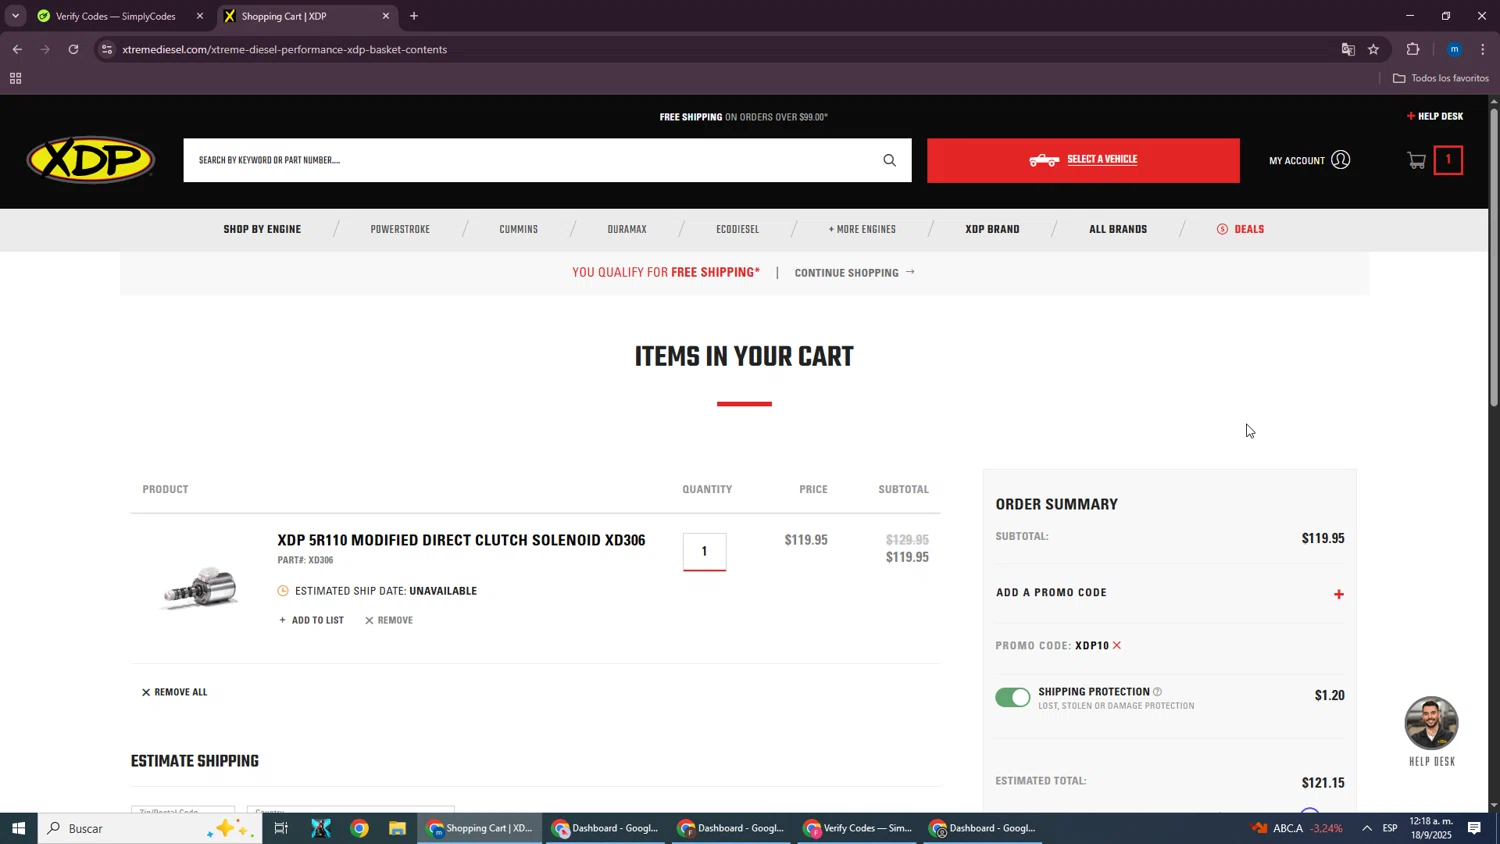Open Deals menu item
The image size is (1500, 844).
point(1240,230)
